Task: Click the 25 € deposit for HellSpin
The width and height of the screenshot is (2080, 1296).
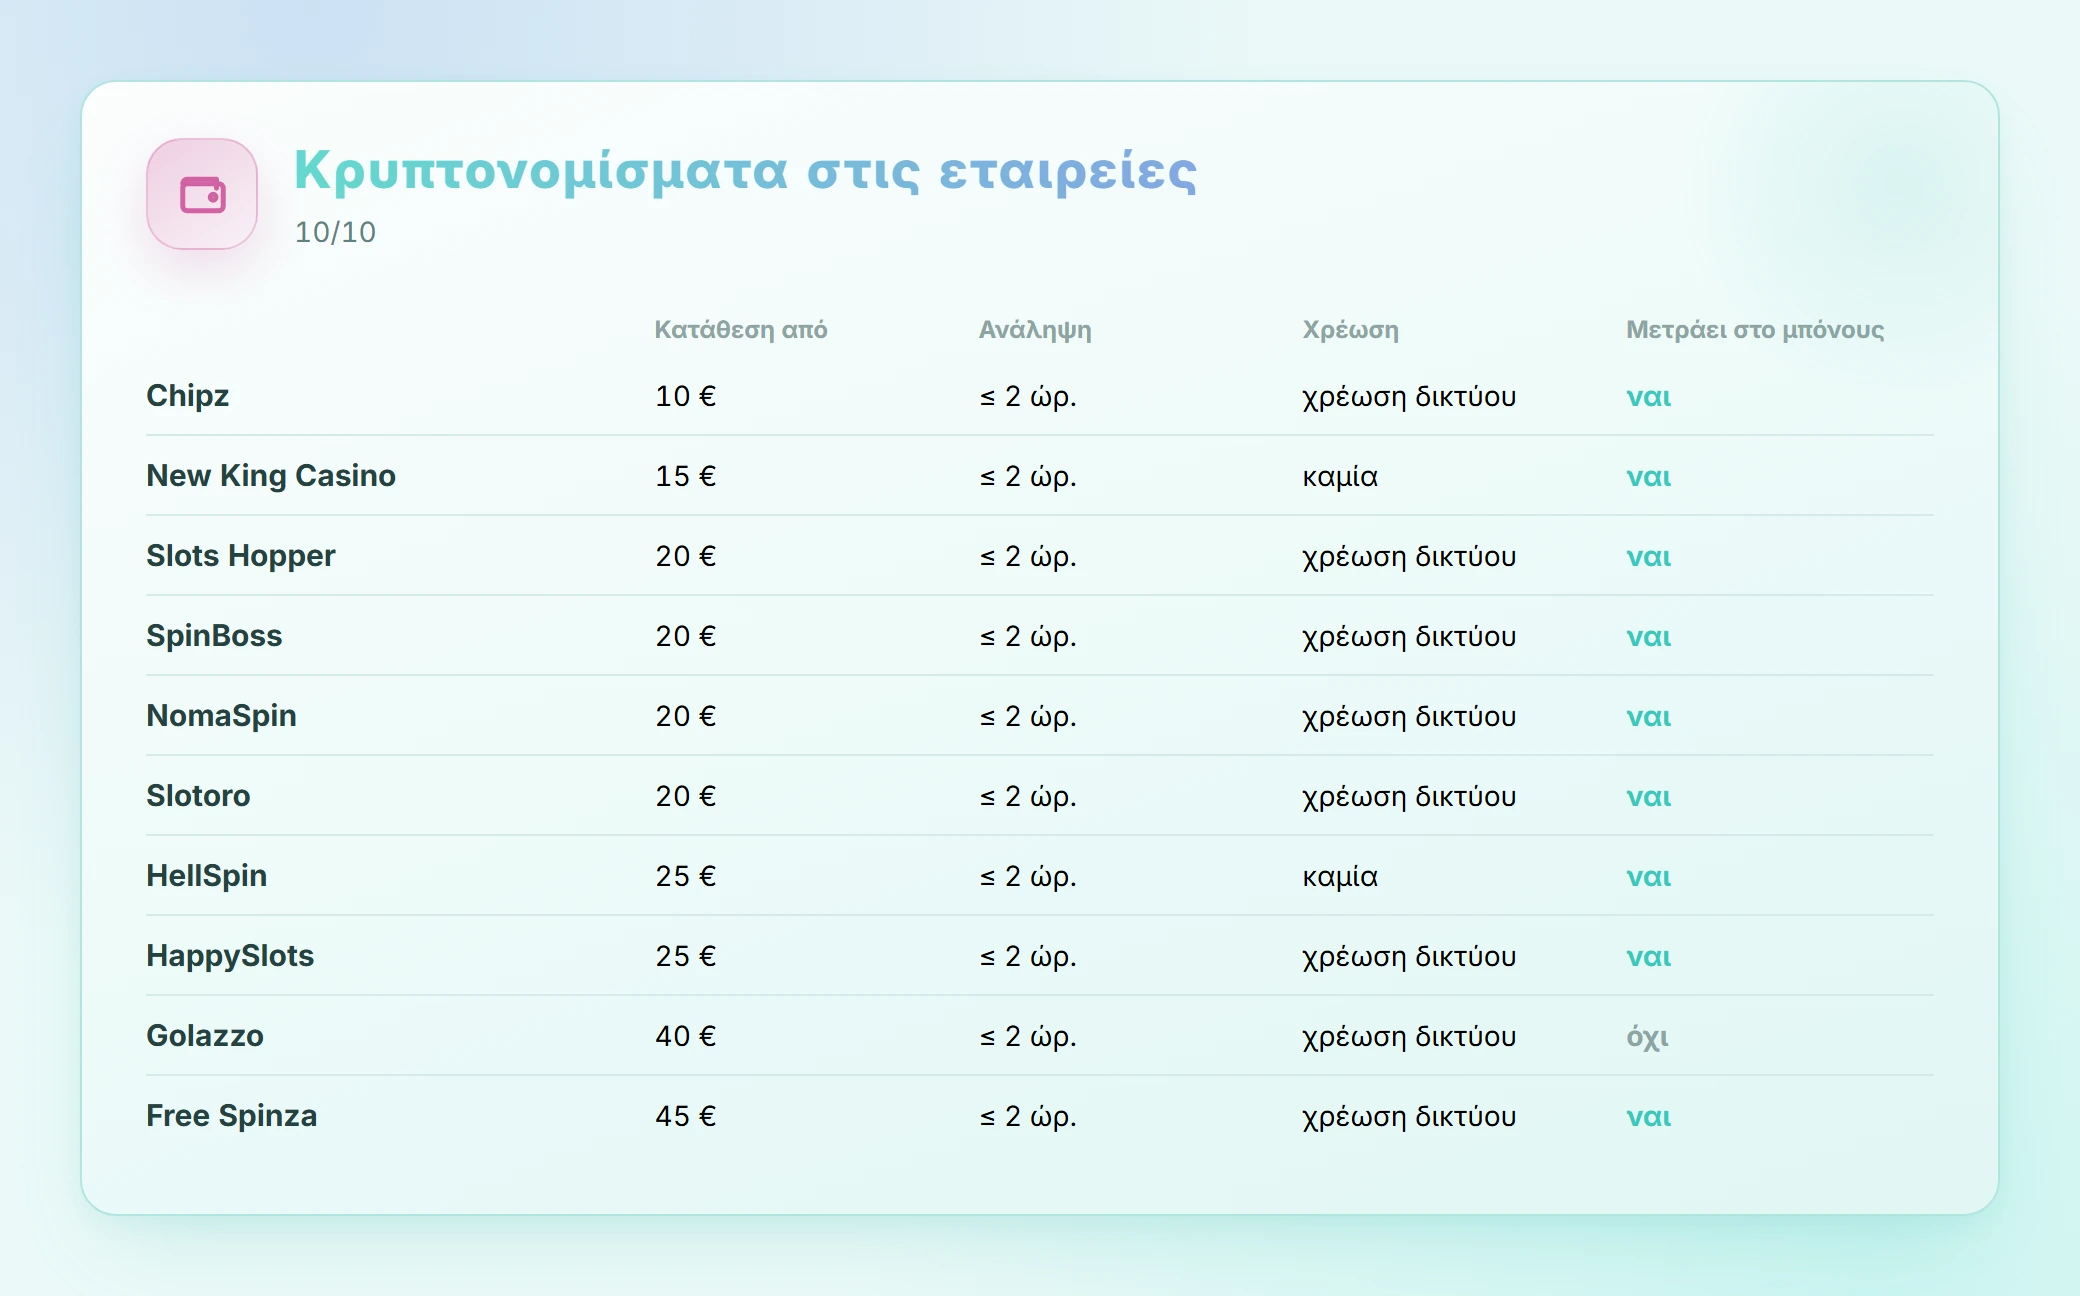Action: pos(686,876)
